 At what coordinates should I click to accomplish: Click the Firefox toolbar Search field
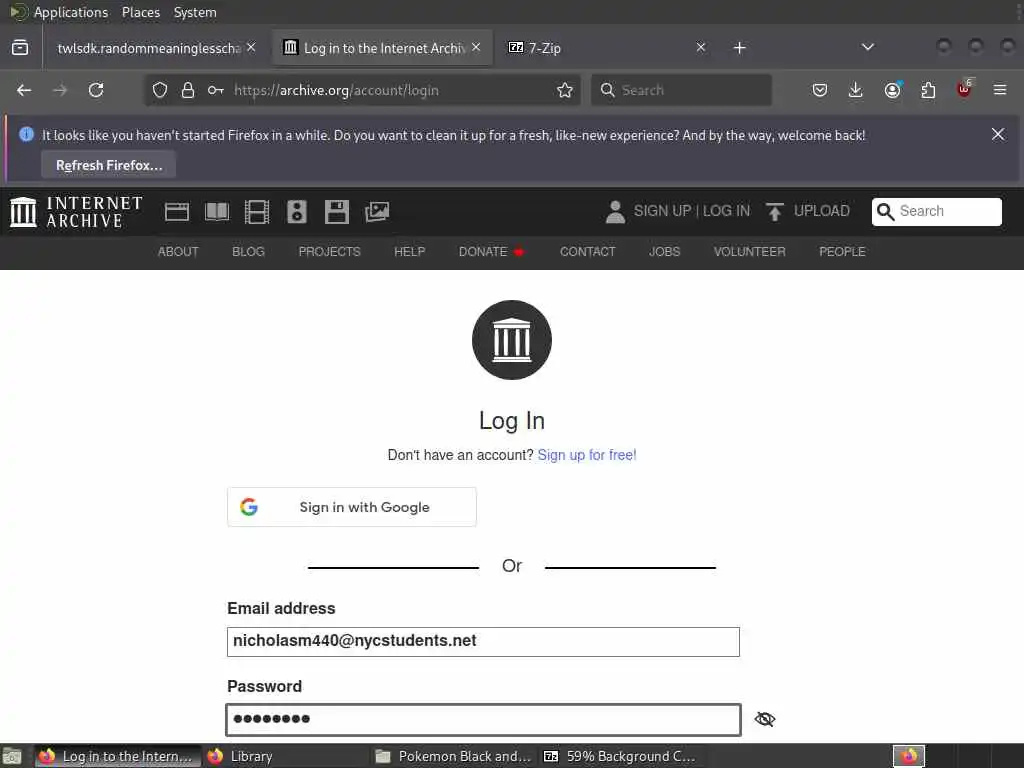pyautogui.click(x=681, y=90)
